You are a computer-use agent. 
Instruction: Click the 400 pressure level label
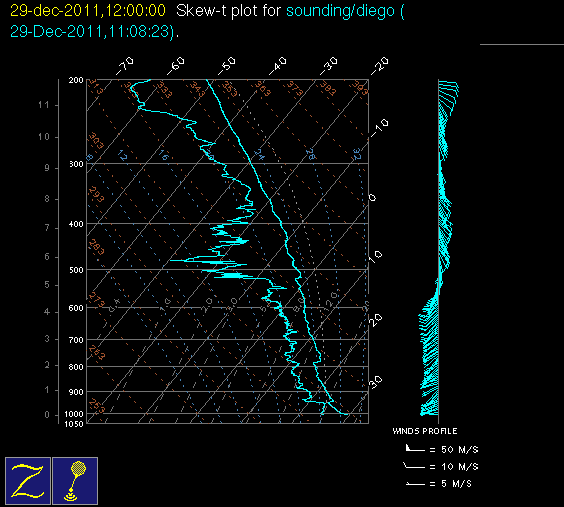click(x=76, y=224)
